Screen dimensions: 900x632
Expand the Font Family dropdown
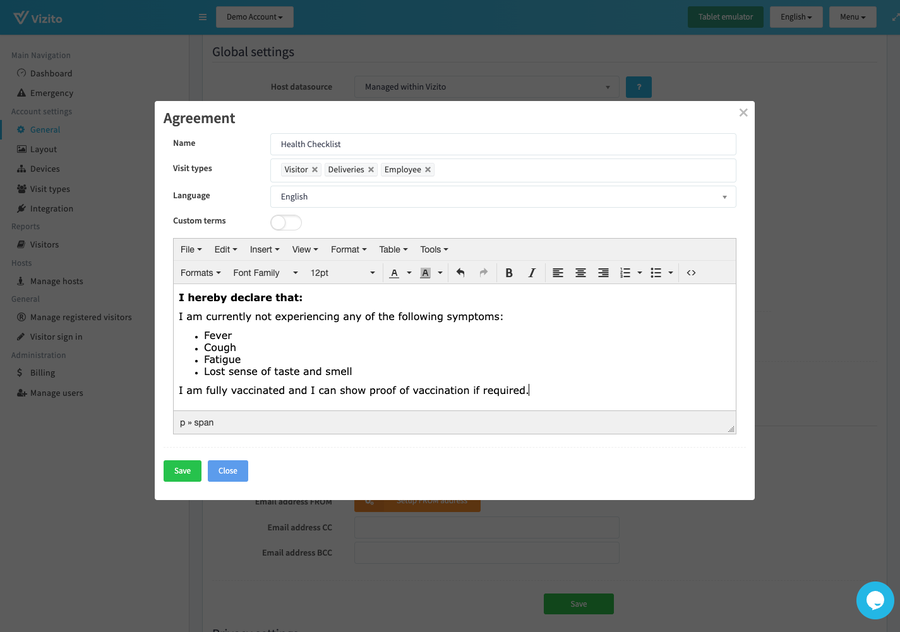[265, 273]
